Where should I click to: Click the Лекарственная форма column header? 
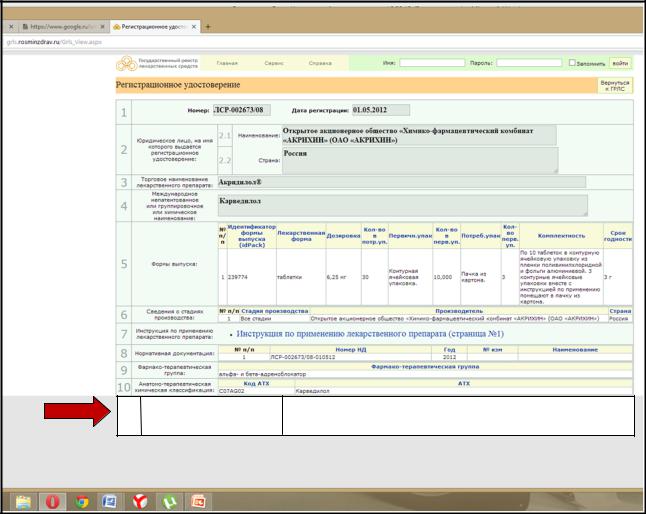coord(301,236)
